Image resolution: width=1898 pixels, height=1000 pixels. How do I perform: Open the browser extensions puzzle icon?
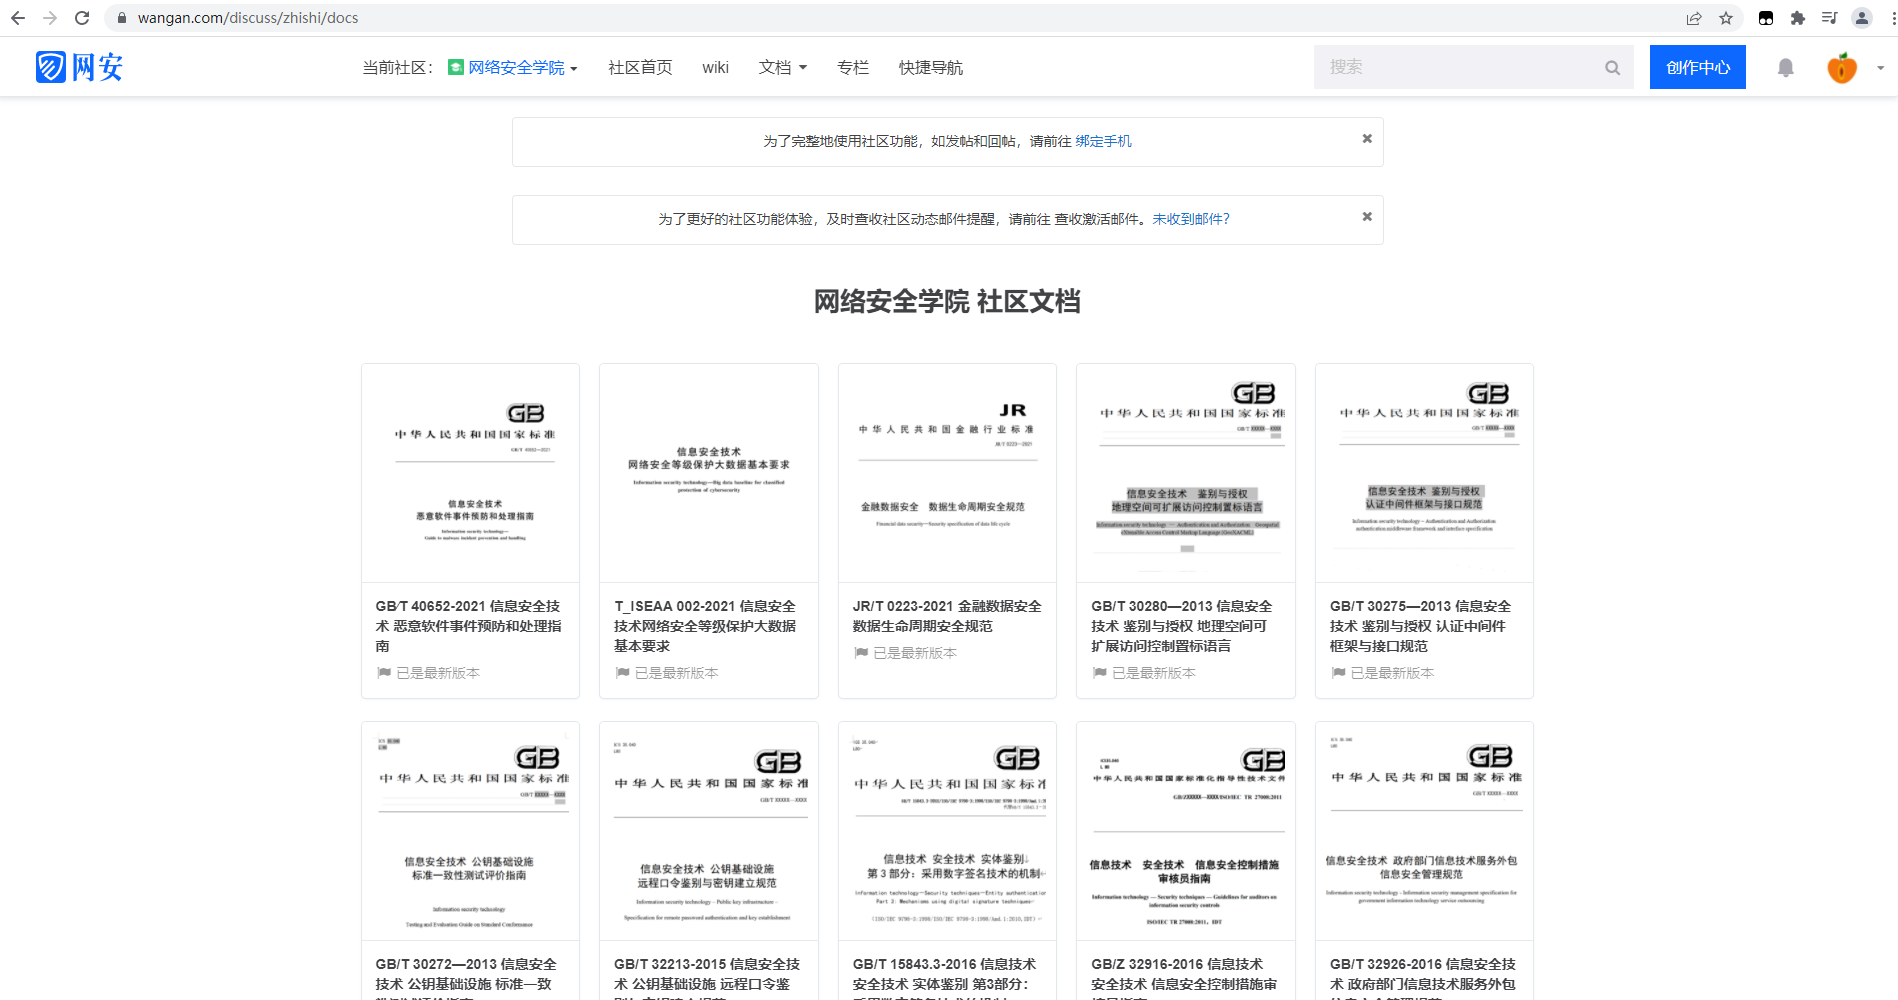(1798, 18)
